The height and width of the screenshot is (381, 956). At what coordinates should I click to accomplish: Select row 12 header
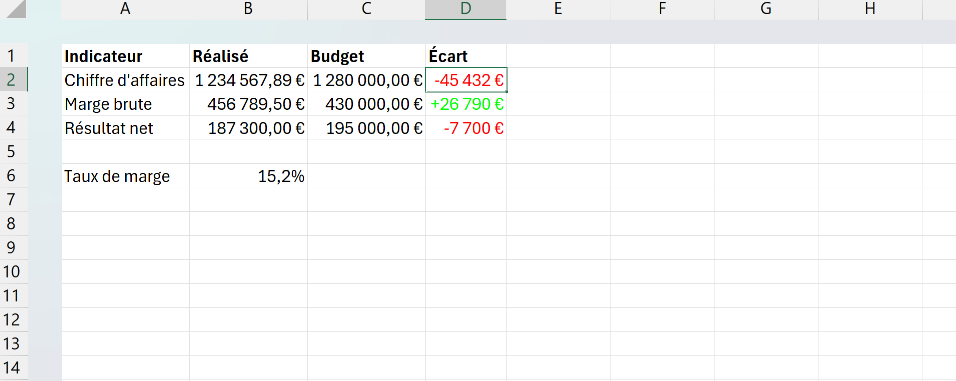(13, 319)
